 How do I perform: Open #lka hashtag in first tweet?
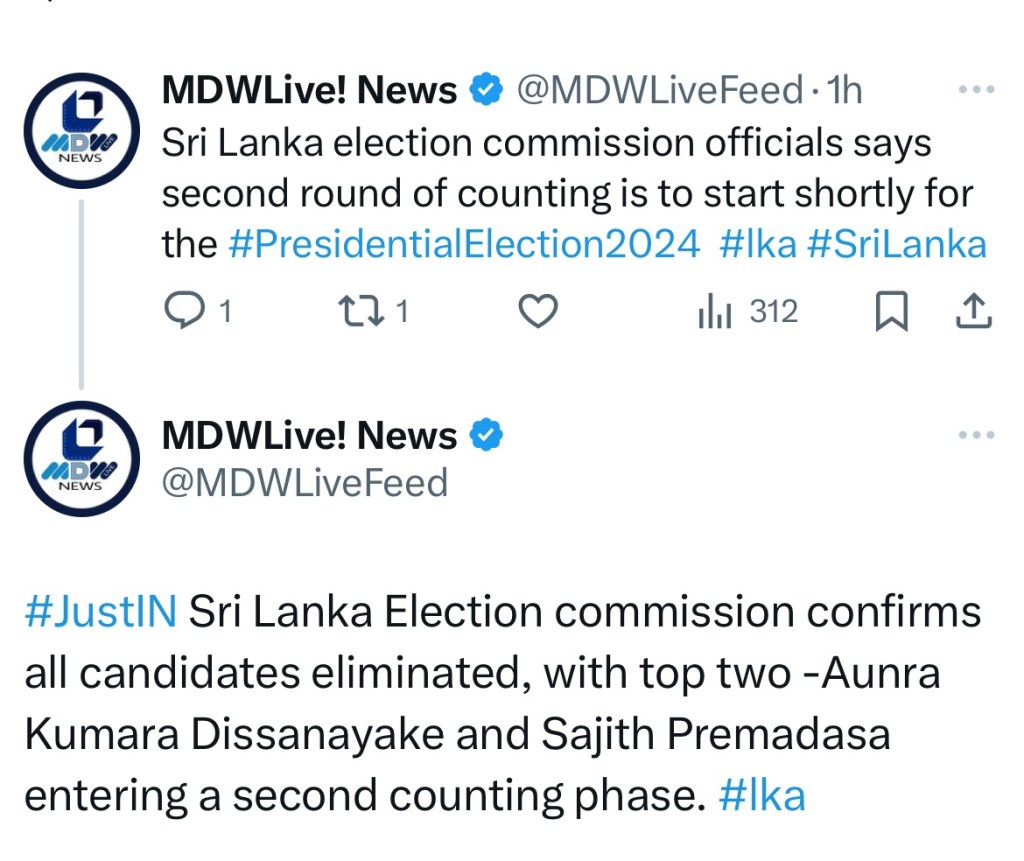point(756,244)
